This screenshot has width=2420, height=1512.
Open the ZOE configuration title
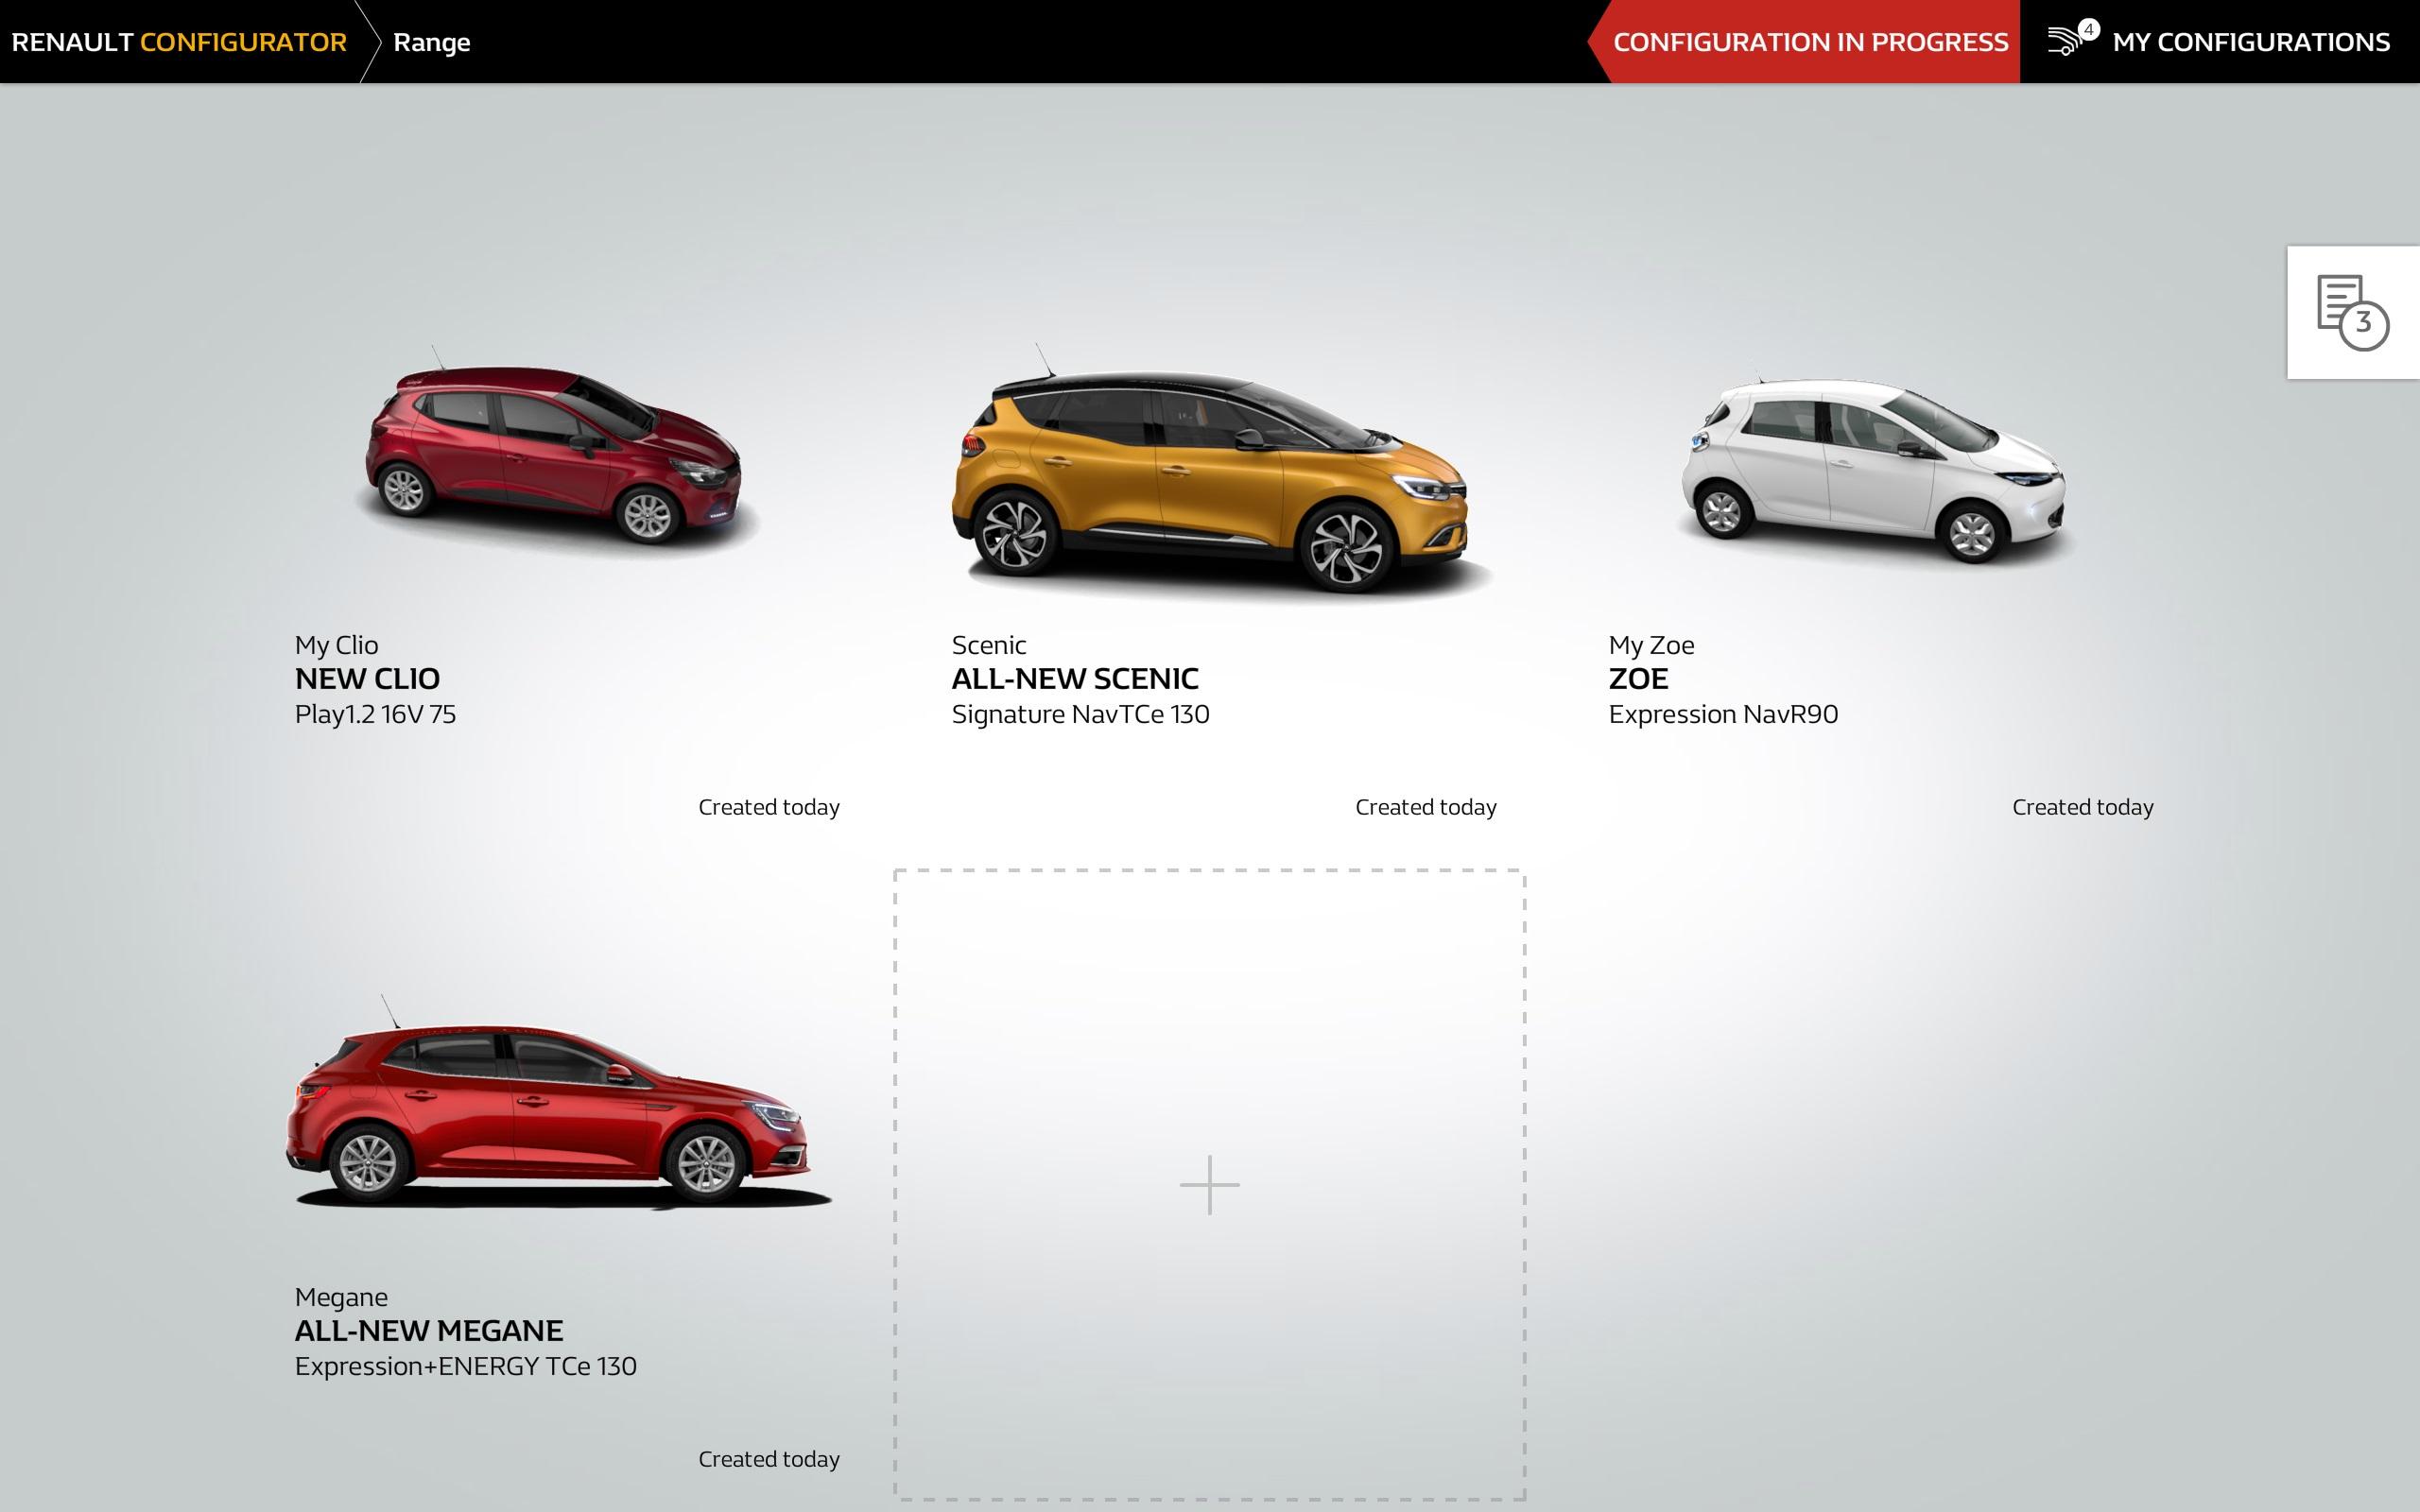pos(1638,679)
